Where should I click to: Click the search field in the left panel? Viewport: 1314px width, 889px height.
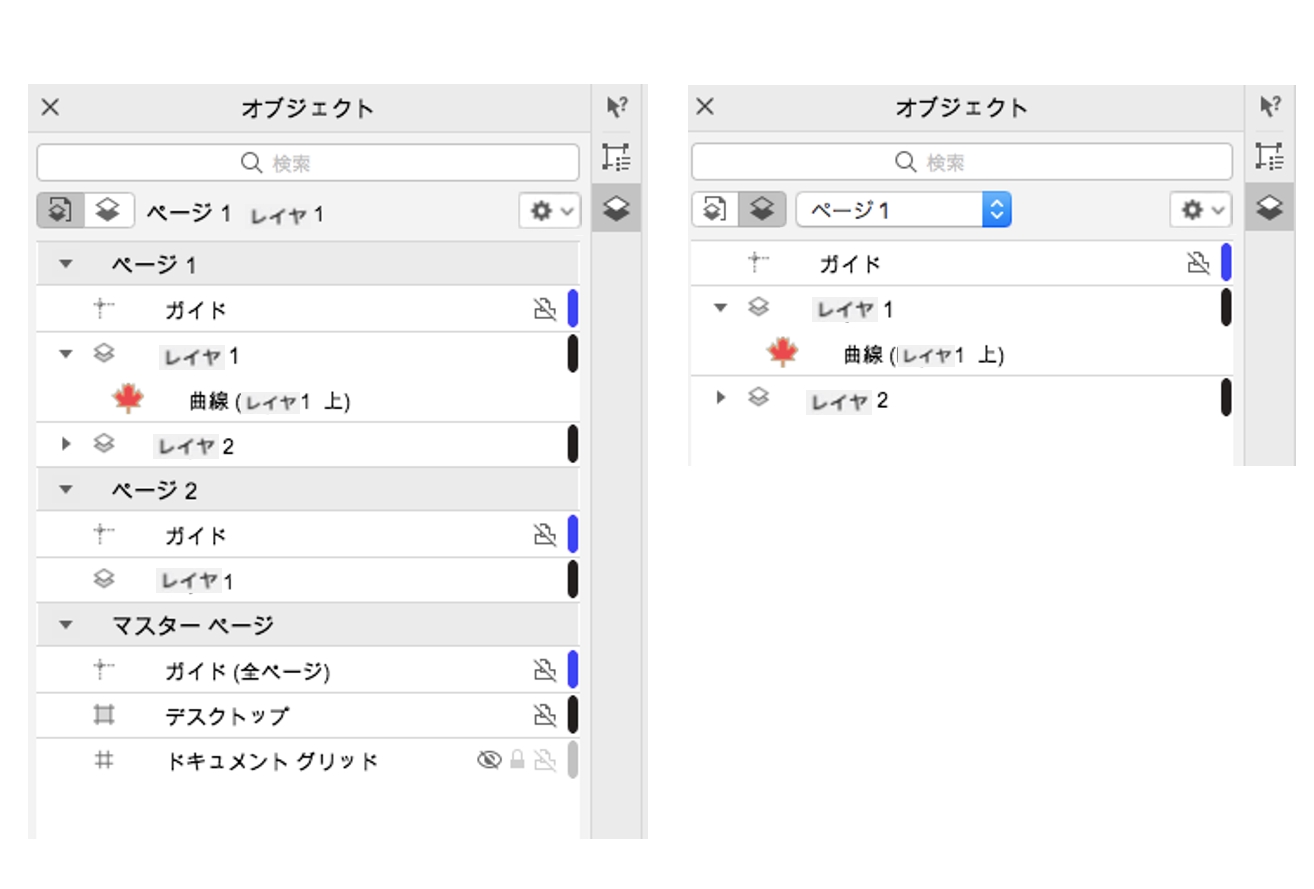(308, 162)
